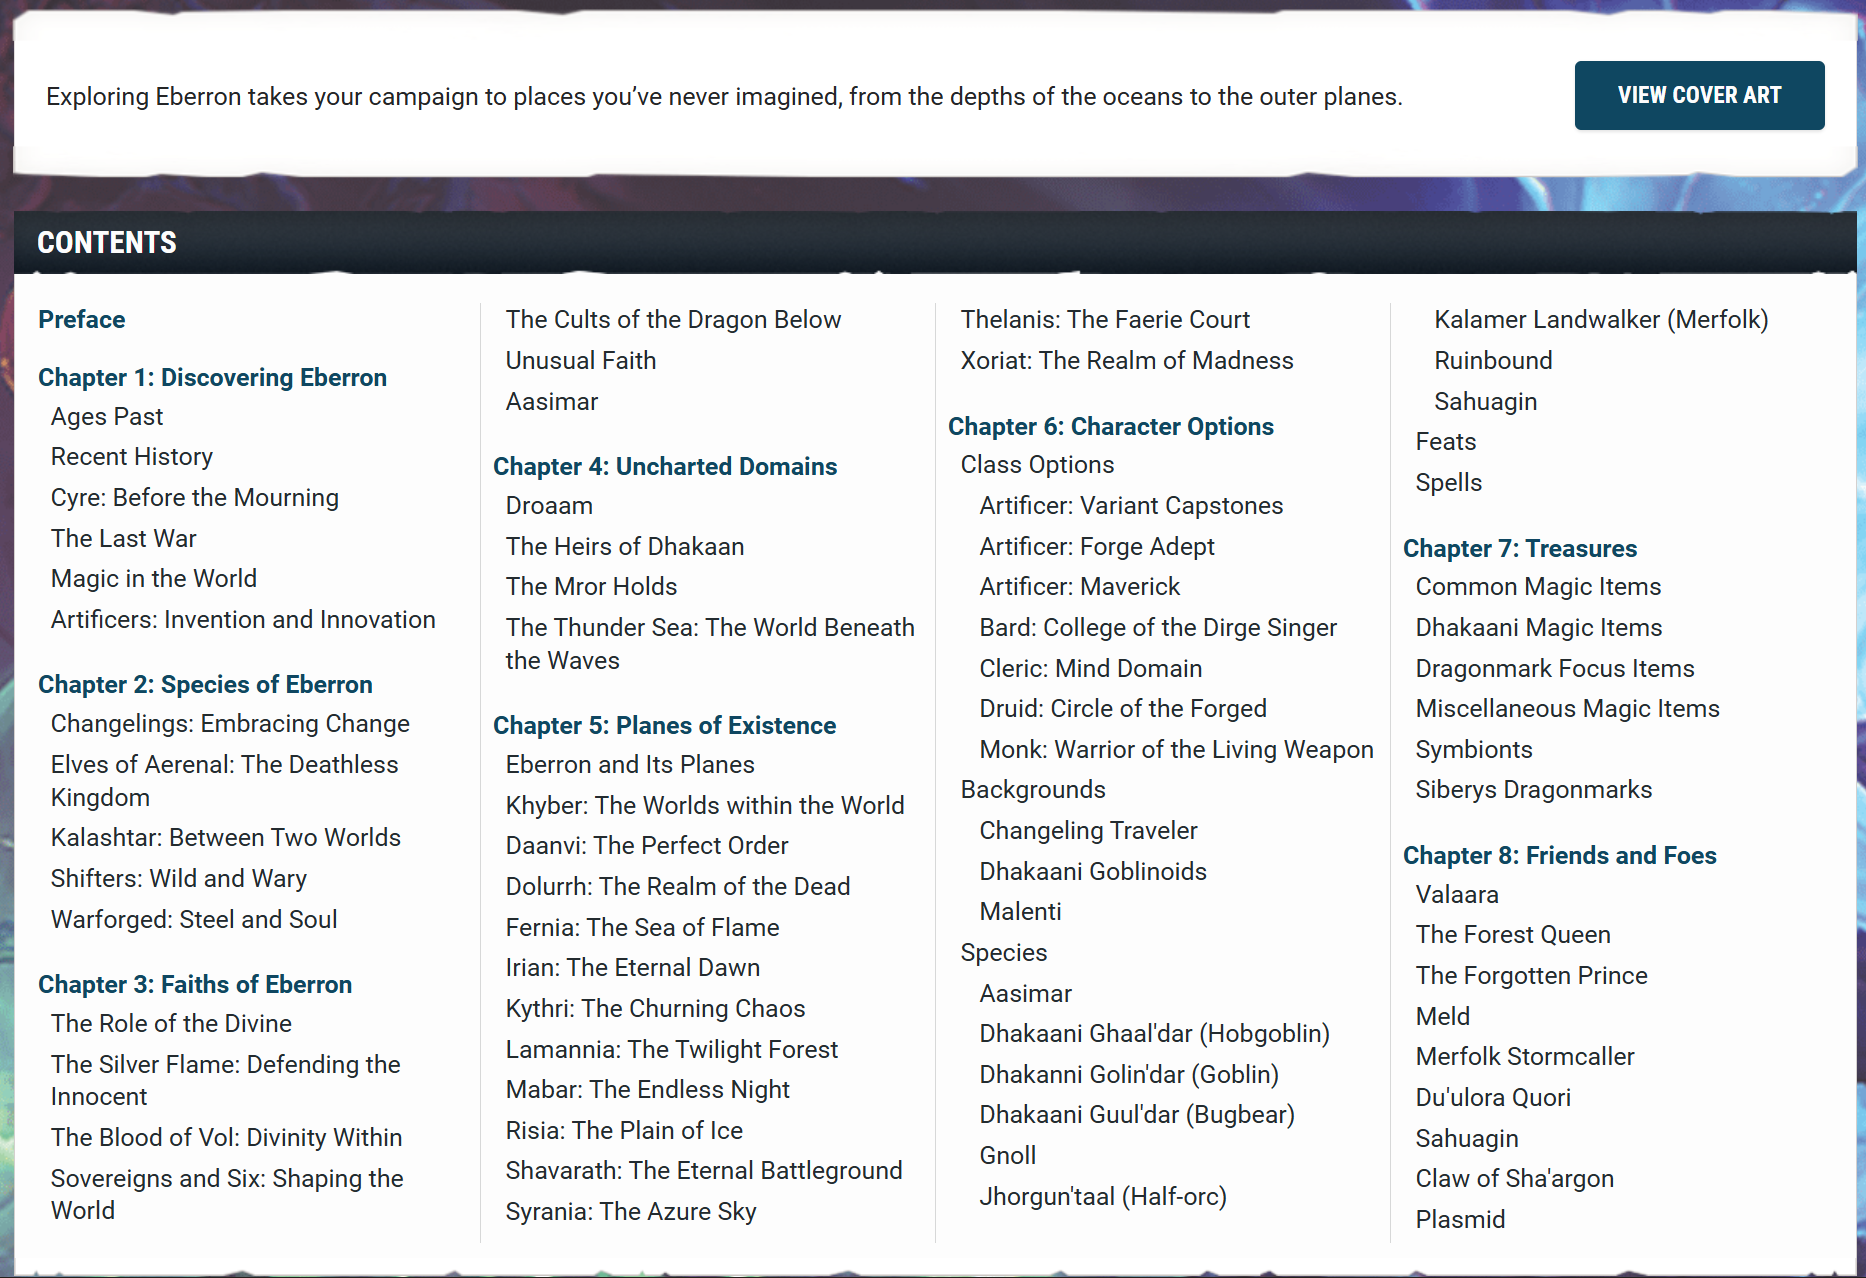The width and height of the screenshot is (1866, 1278).
Task: Open Chapter 5: Planes of Existence
Action: point(664,726)
